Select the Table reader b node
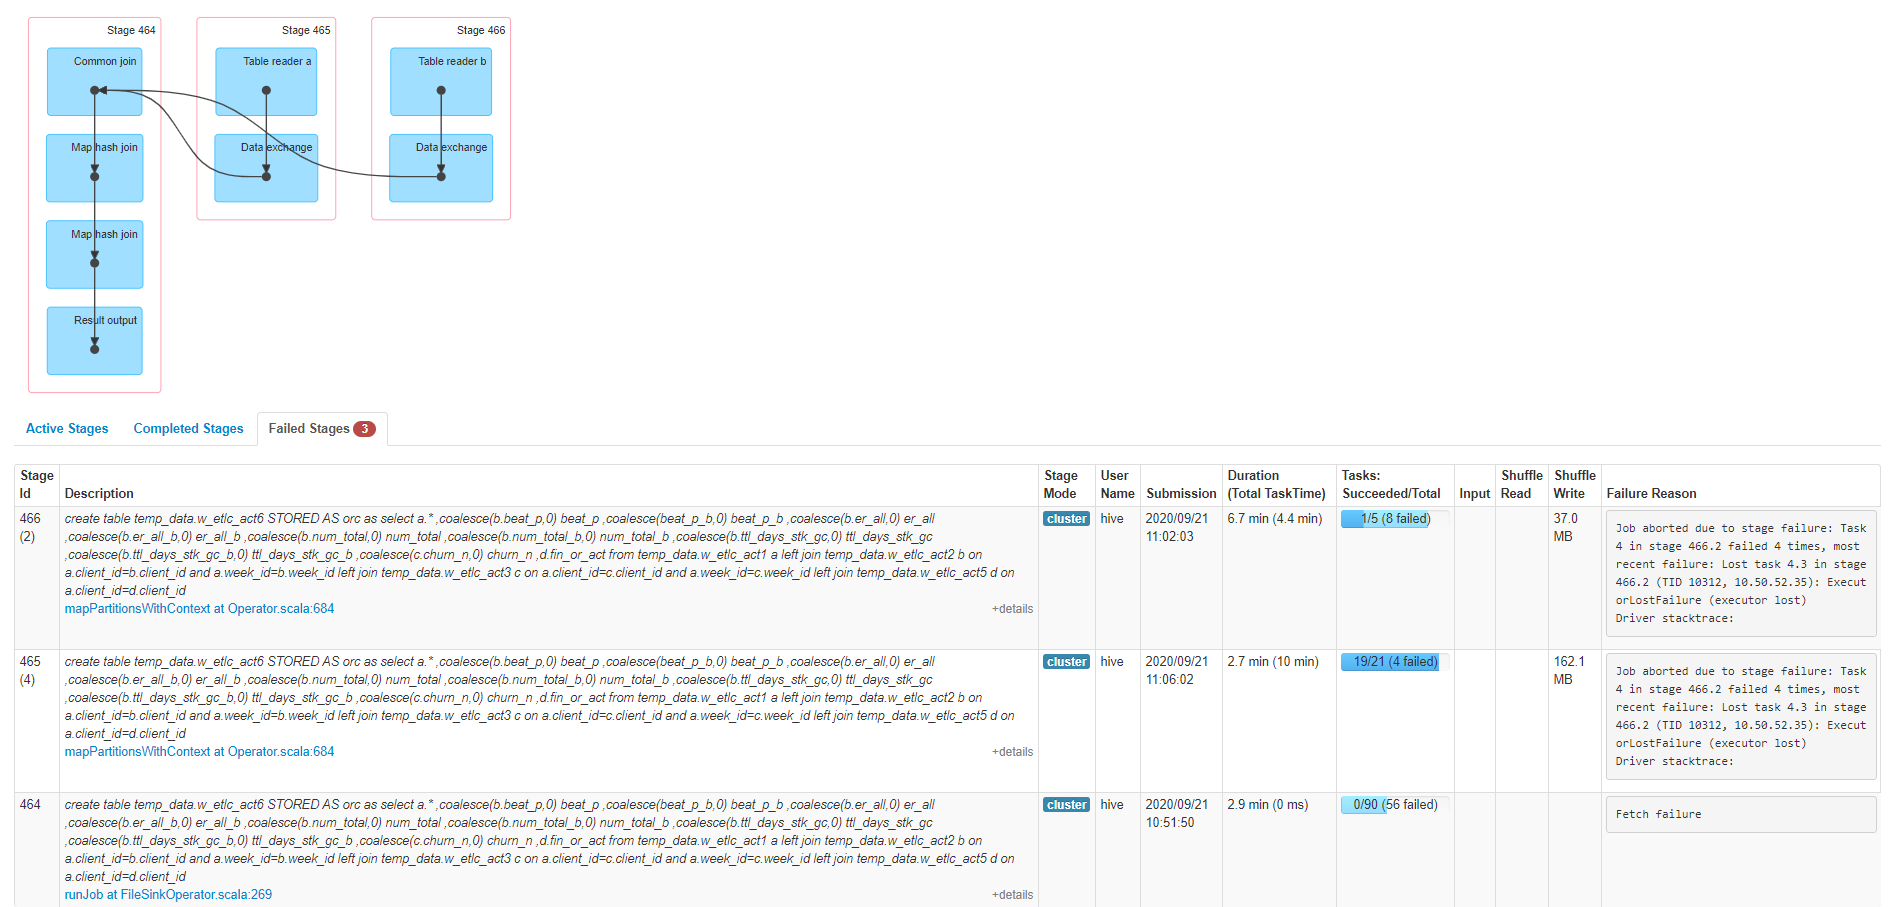1894x907 pixels. click(x=441, y=81)
